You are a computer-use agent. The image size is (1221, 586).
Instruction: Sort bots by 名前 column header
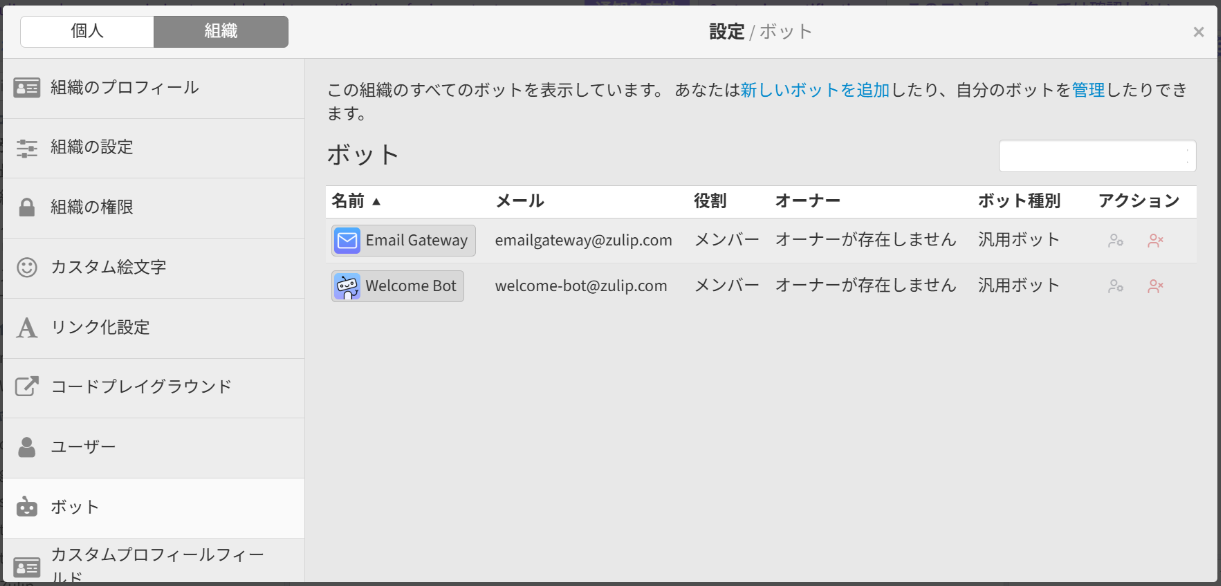(x=349, y=201)
